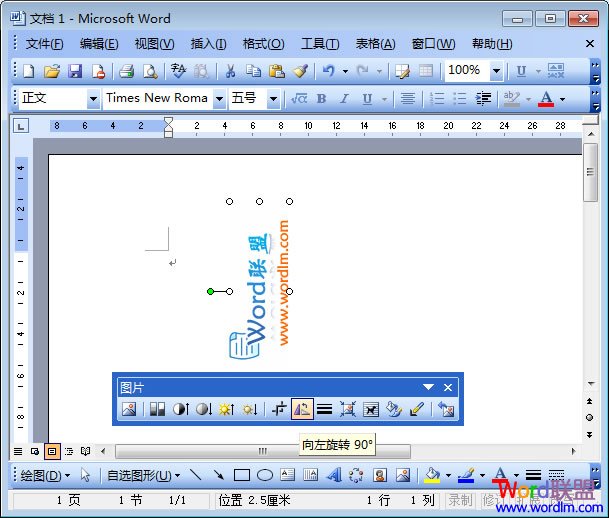Switch to Normal view button
This screenshot has width=609, height=518.
[18, 451]
